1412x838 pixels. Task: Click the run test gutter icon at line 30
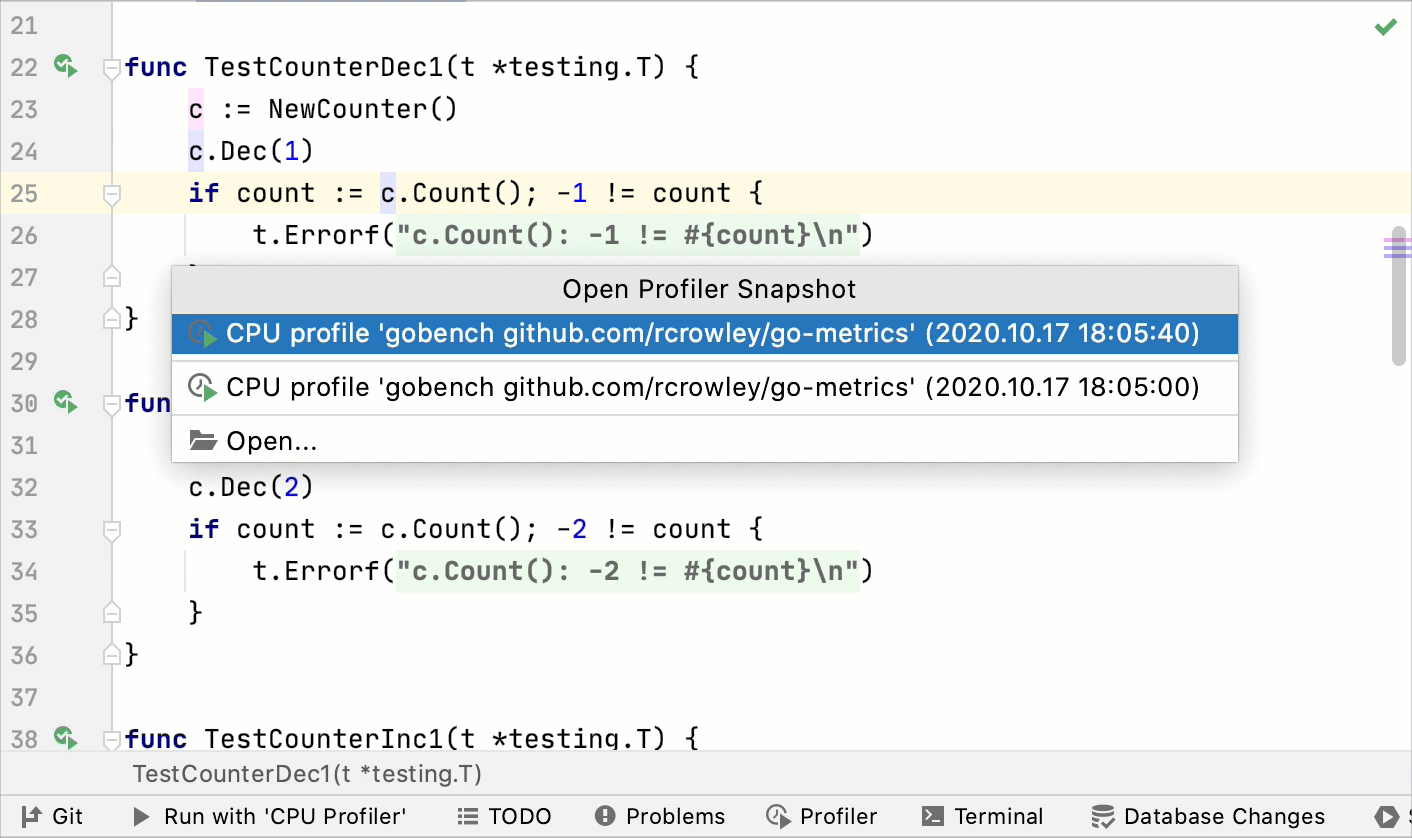pos(66,403)
